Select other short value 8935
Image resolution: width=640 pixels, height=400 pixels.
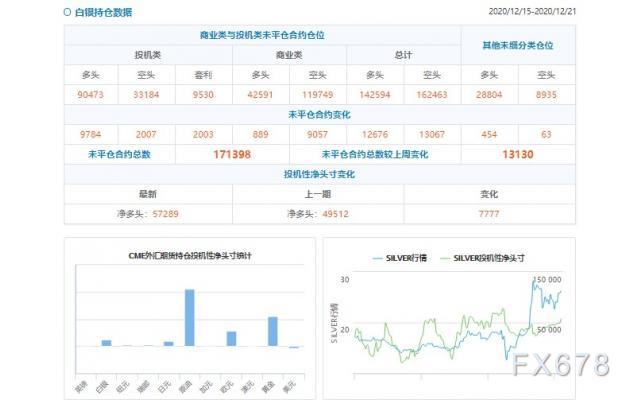[x=546, y=95]
